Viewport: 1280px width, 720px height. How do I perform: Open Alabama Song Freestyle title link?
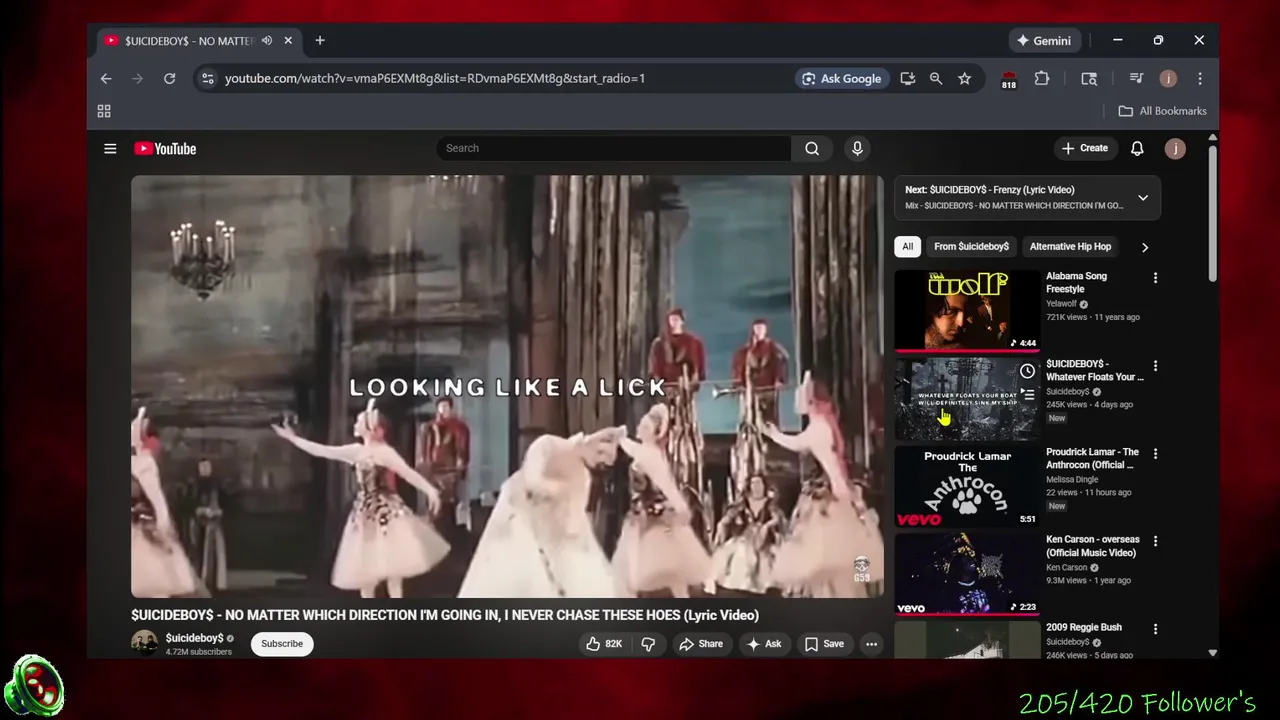pos(1076,282)
